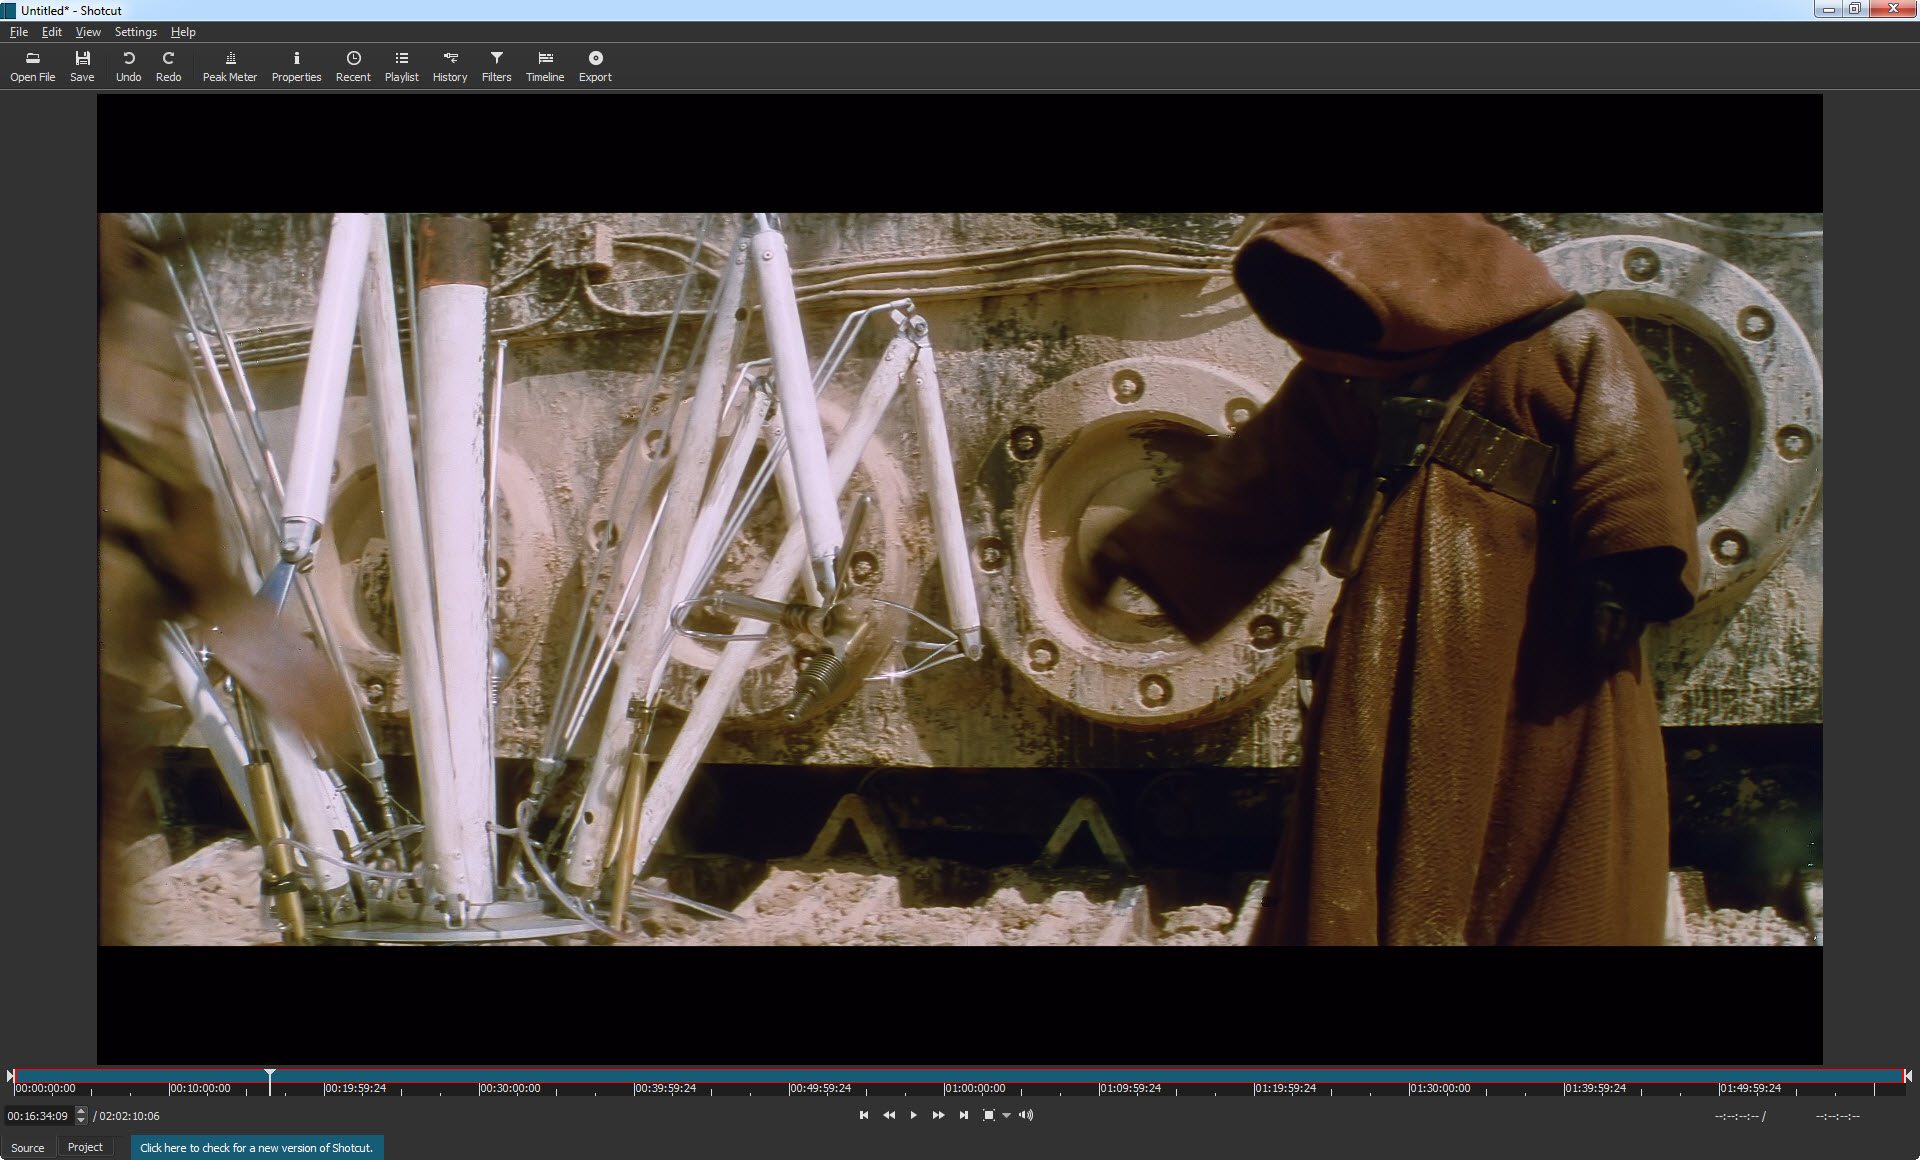Click the white playhead marker on scrubber
Viewport: 1920px width, 1160px height.
coord(270,1080)
